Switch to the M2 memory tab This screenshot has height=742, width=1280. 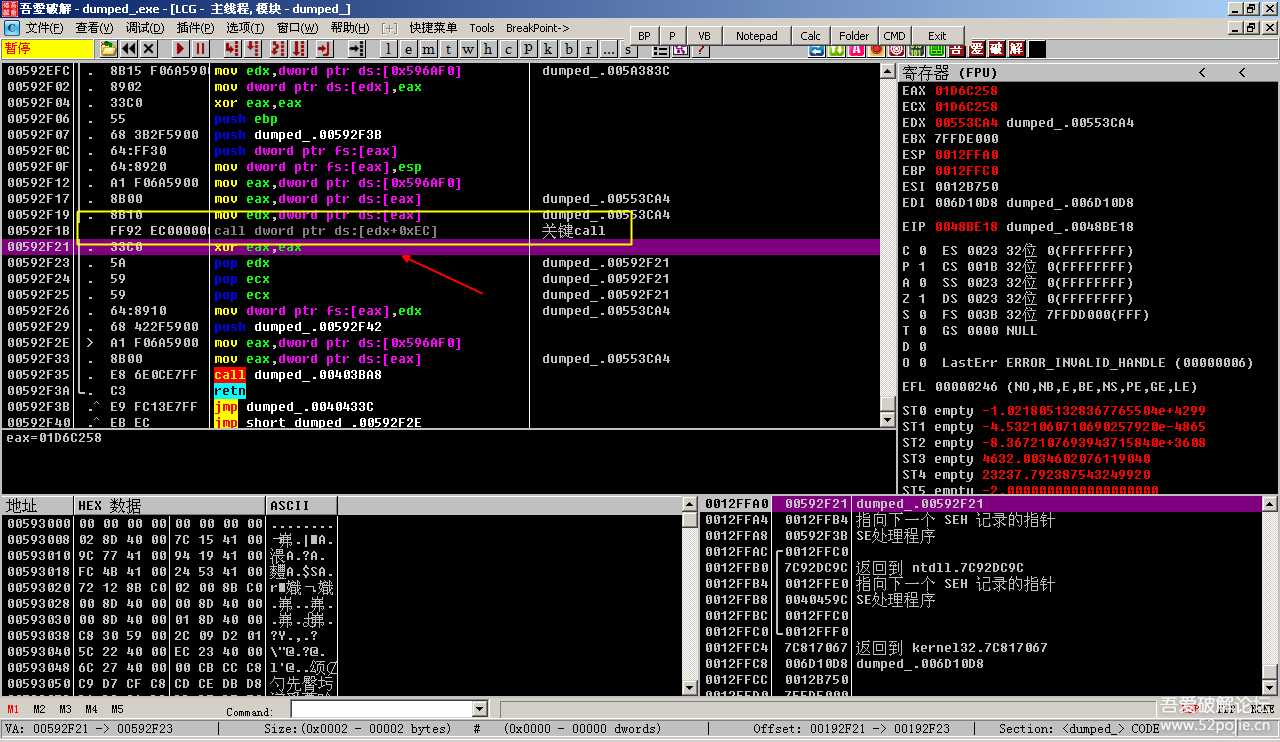39,709
